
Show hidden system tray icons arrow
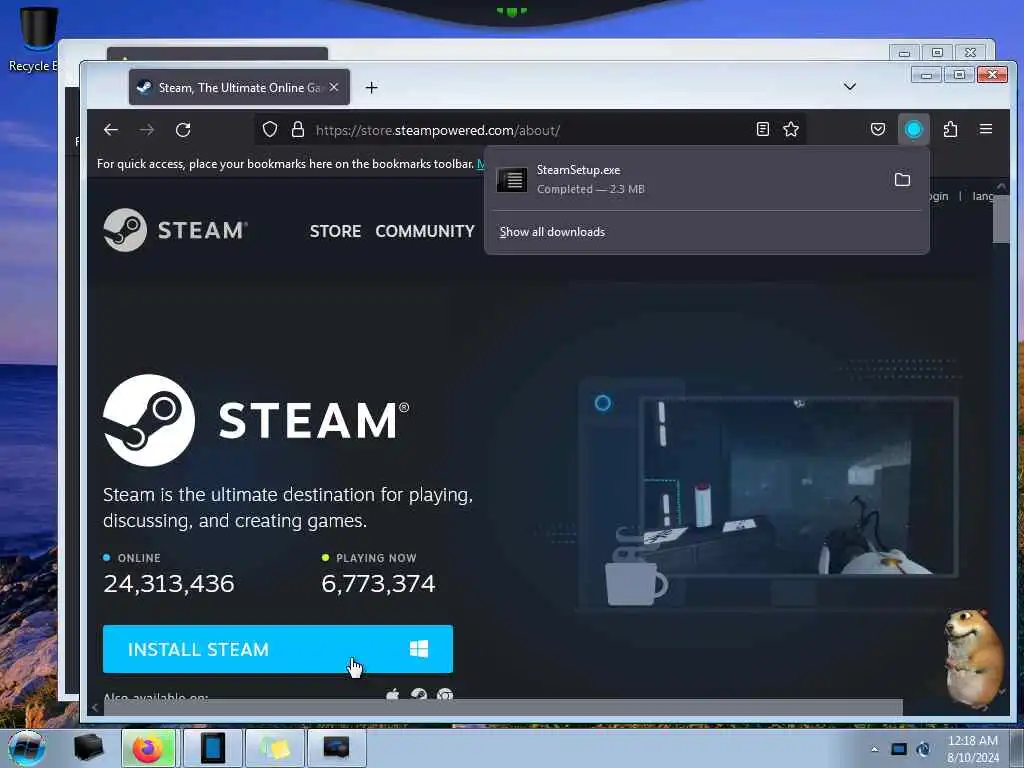874,749
